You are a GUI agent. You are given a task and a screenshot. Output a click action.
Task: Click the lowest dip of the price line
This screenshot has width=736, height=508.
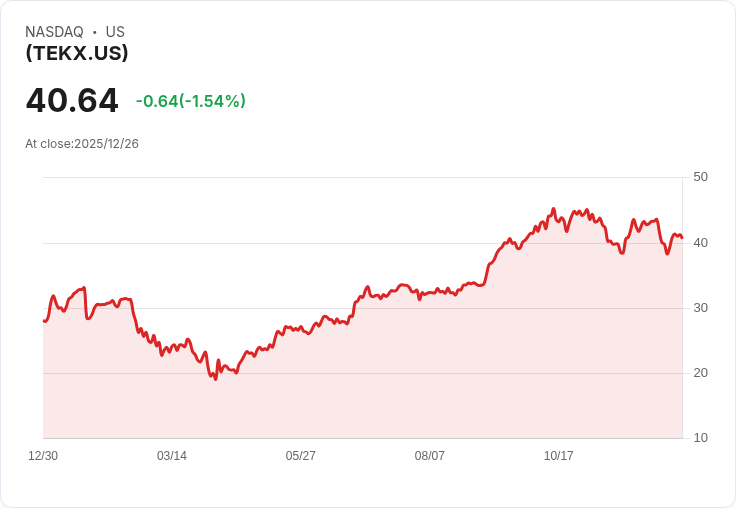(215, 379)
